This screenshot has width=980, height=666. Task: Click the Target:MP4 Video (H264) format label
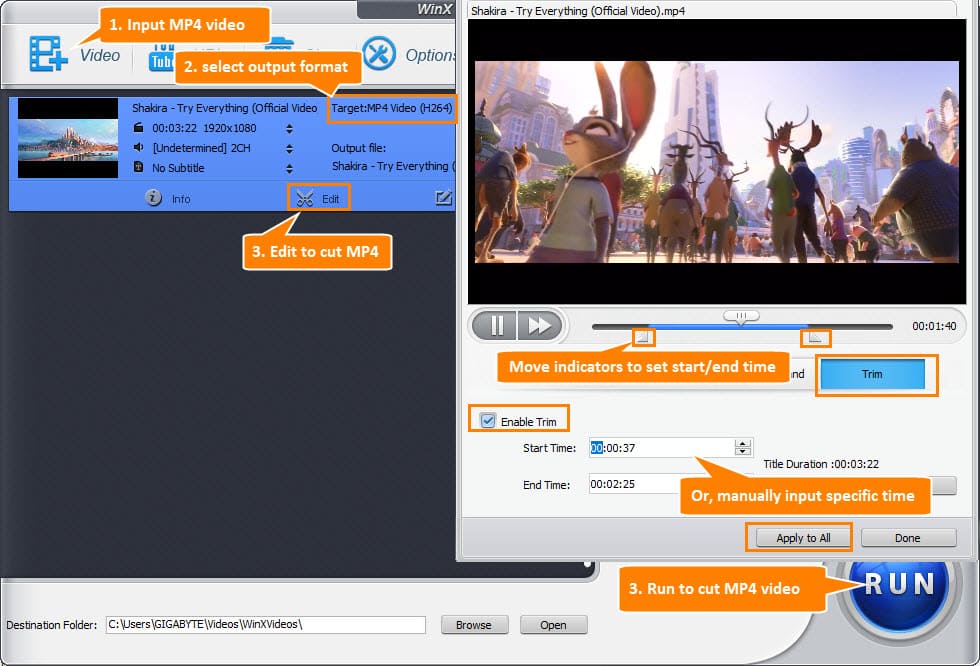click(391, 108)
